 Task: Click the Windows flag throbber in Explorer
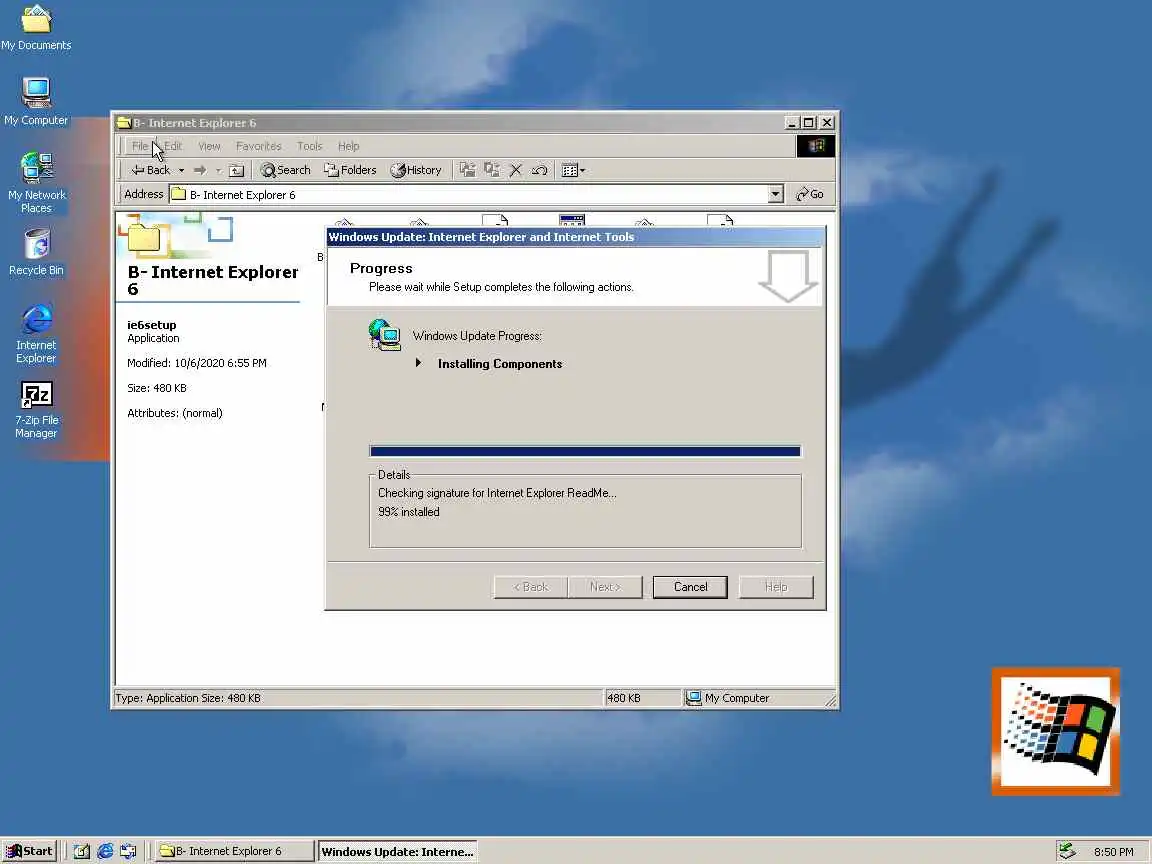click(816, 145)
